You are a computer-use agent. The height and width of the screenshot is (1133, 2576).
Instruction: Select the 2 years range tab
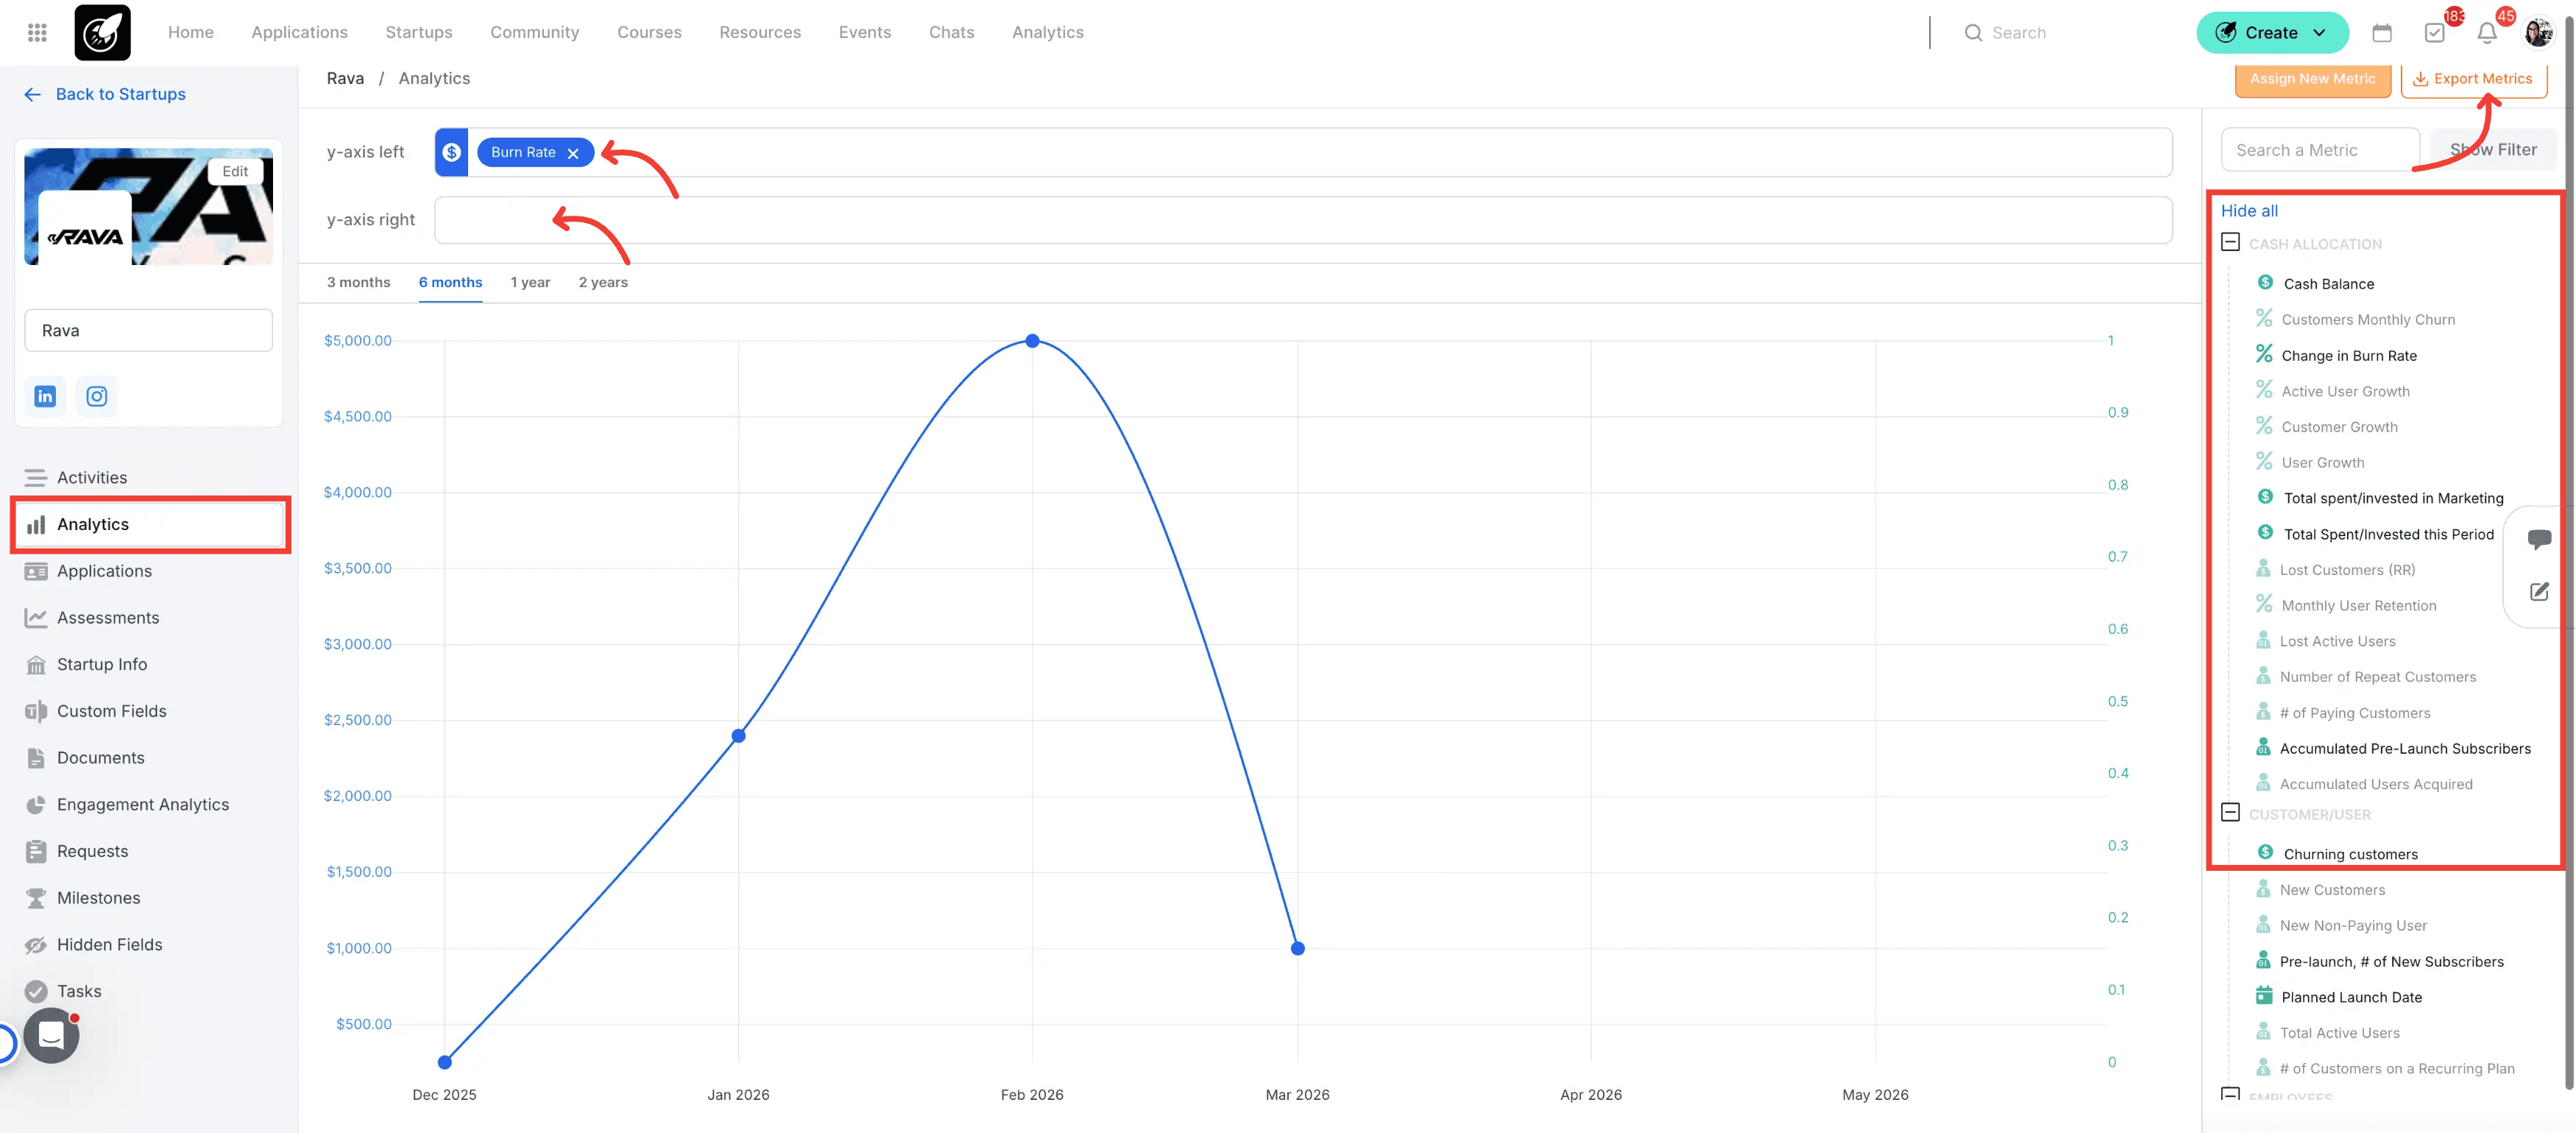point(603,282)
